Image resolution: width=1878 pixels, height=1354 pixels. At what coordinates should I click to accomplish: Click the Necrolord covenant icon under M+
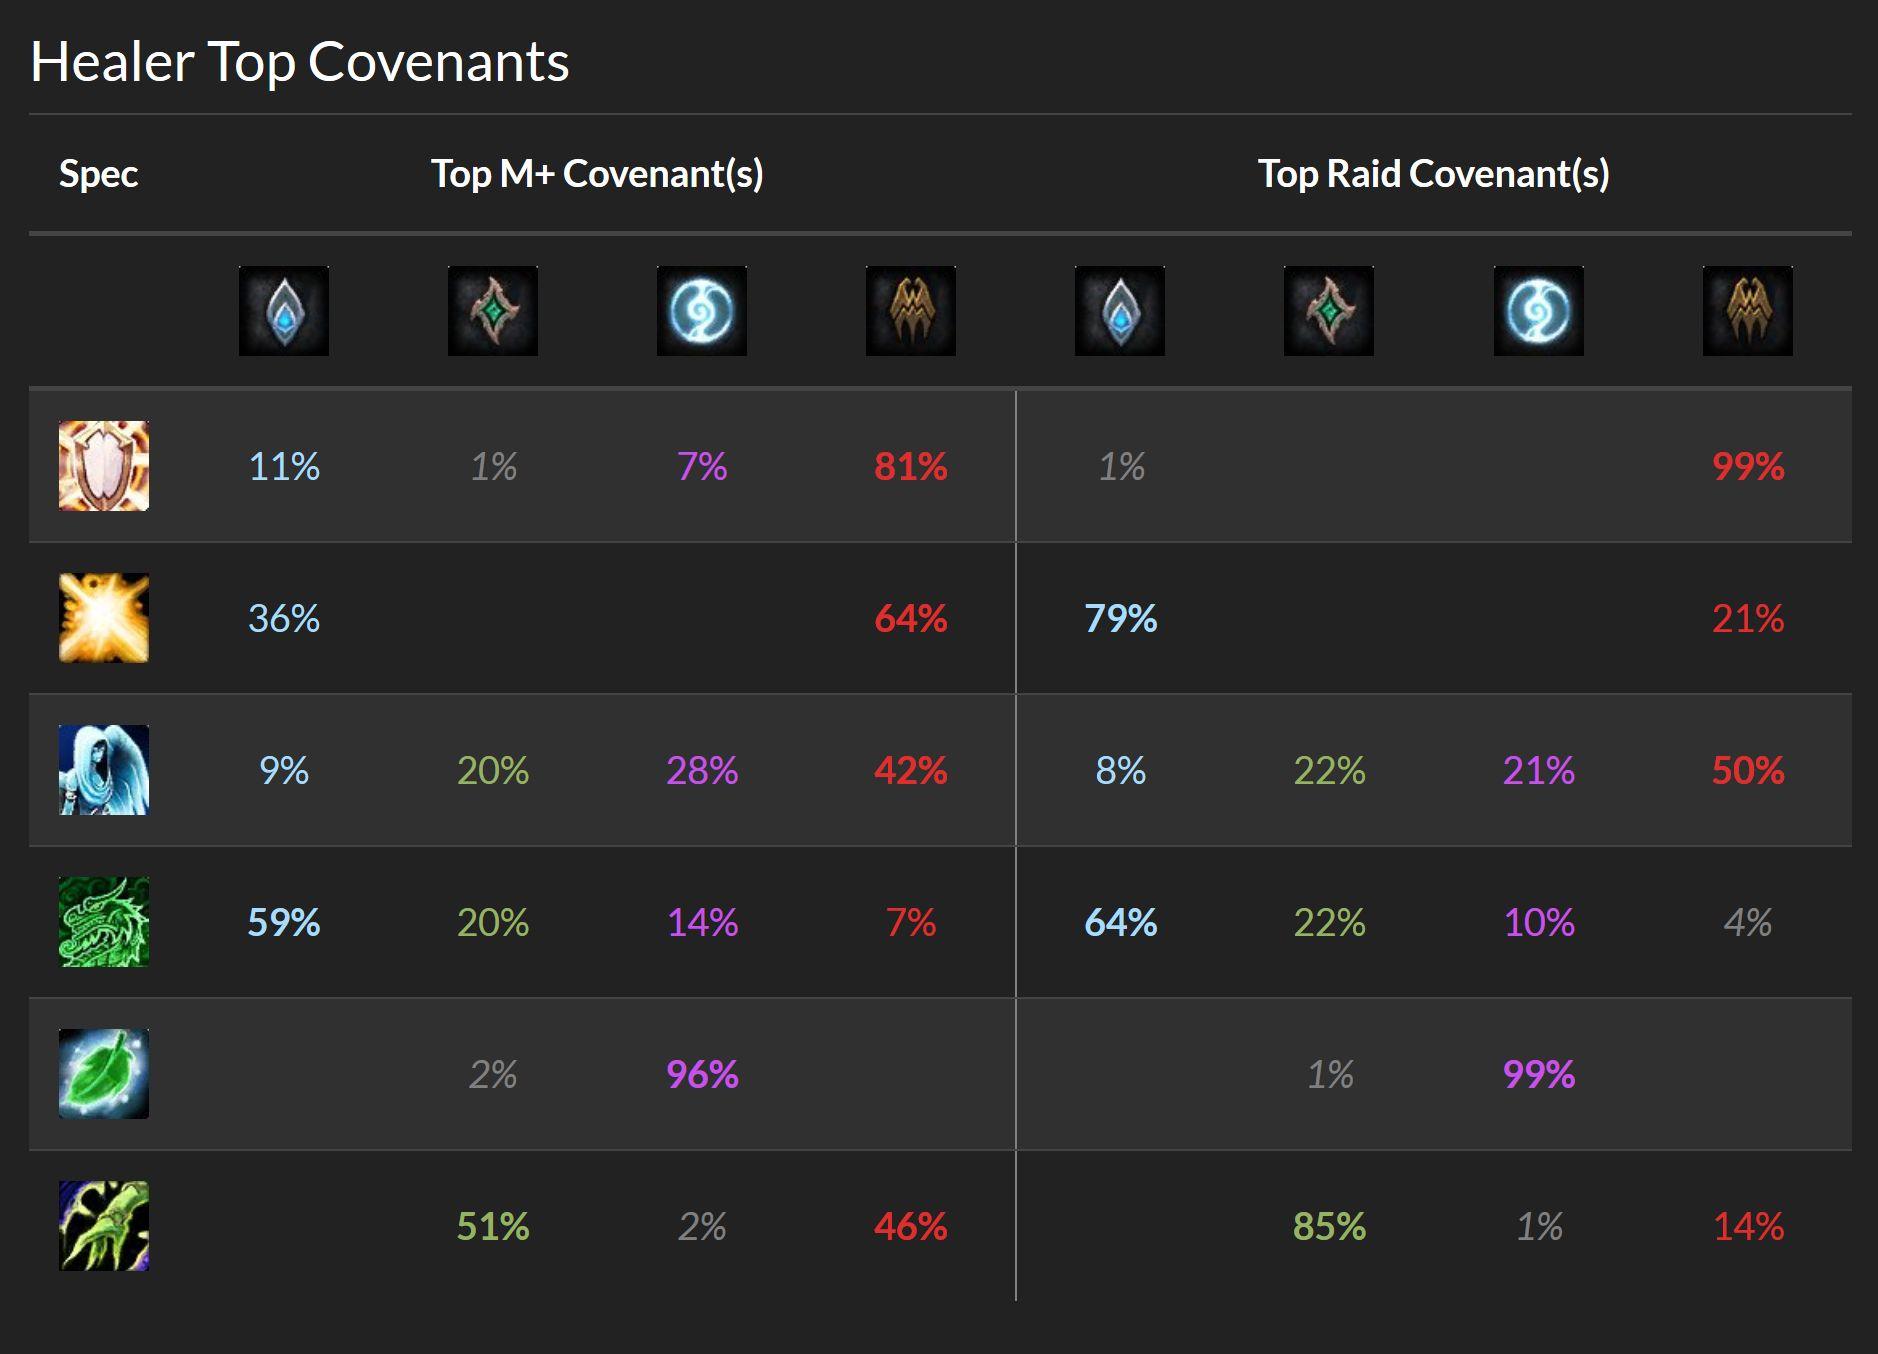click(493, 311)
